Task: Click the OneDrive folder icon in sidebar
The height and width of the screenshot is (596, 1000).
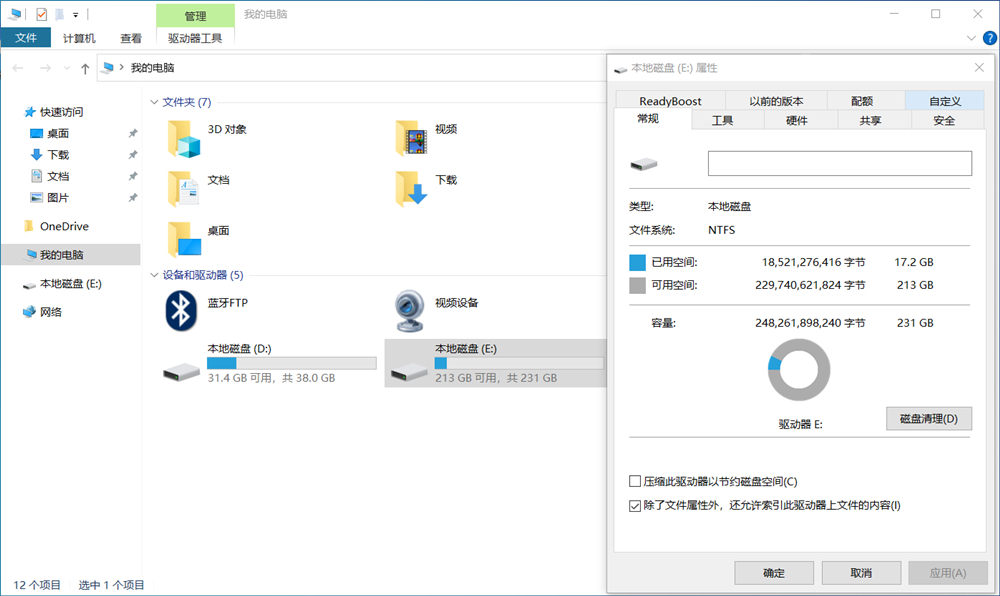Action: (x=29, y=226)
